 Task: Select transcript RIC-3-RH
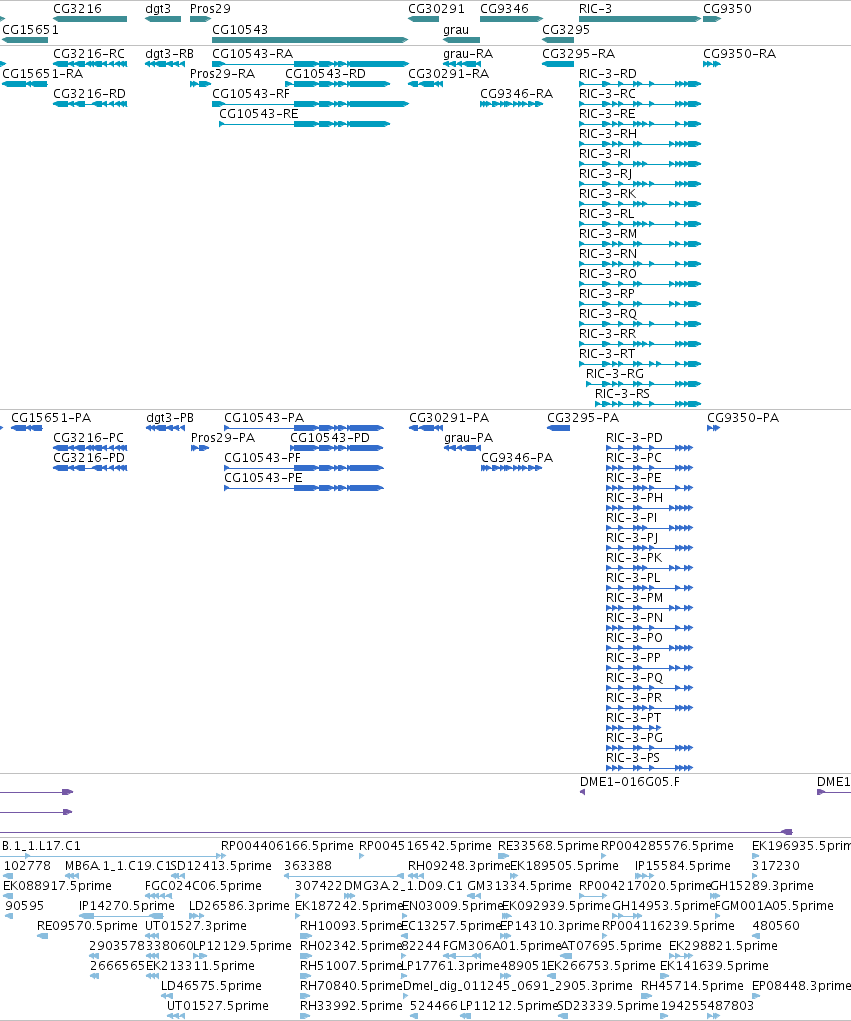pos(608,134)
